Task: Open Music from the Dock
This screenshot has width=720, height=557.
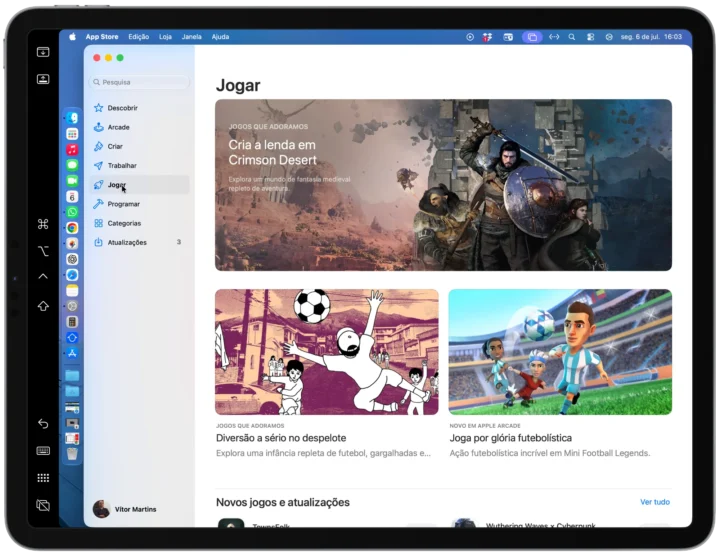Action: point(72,149)
